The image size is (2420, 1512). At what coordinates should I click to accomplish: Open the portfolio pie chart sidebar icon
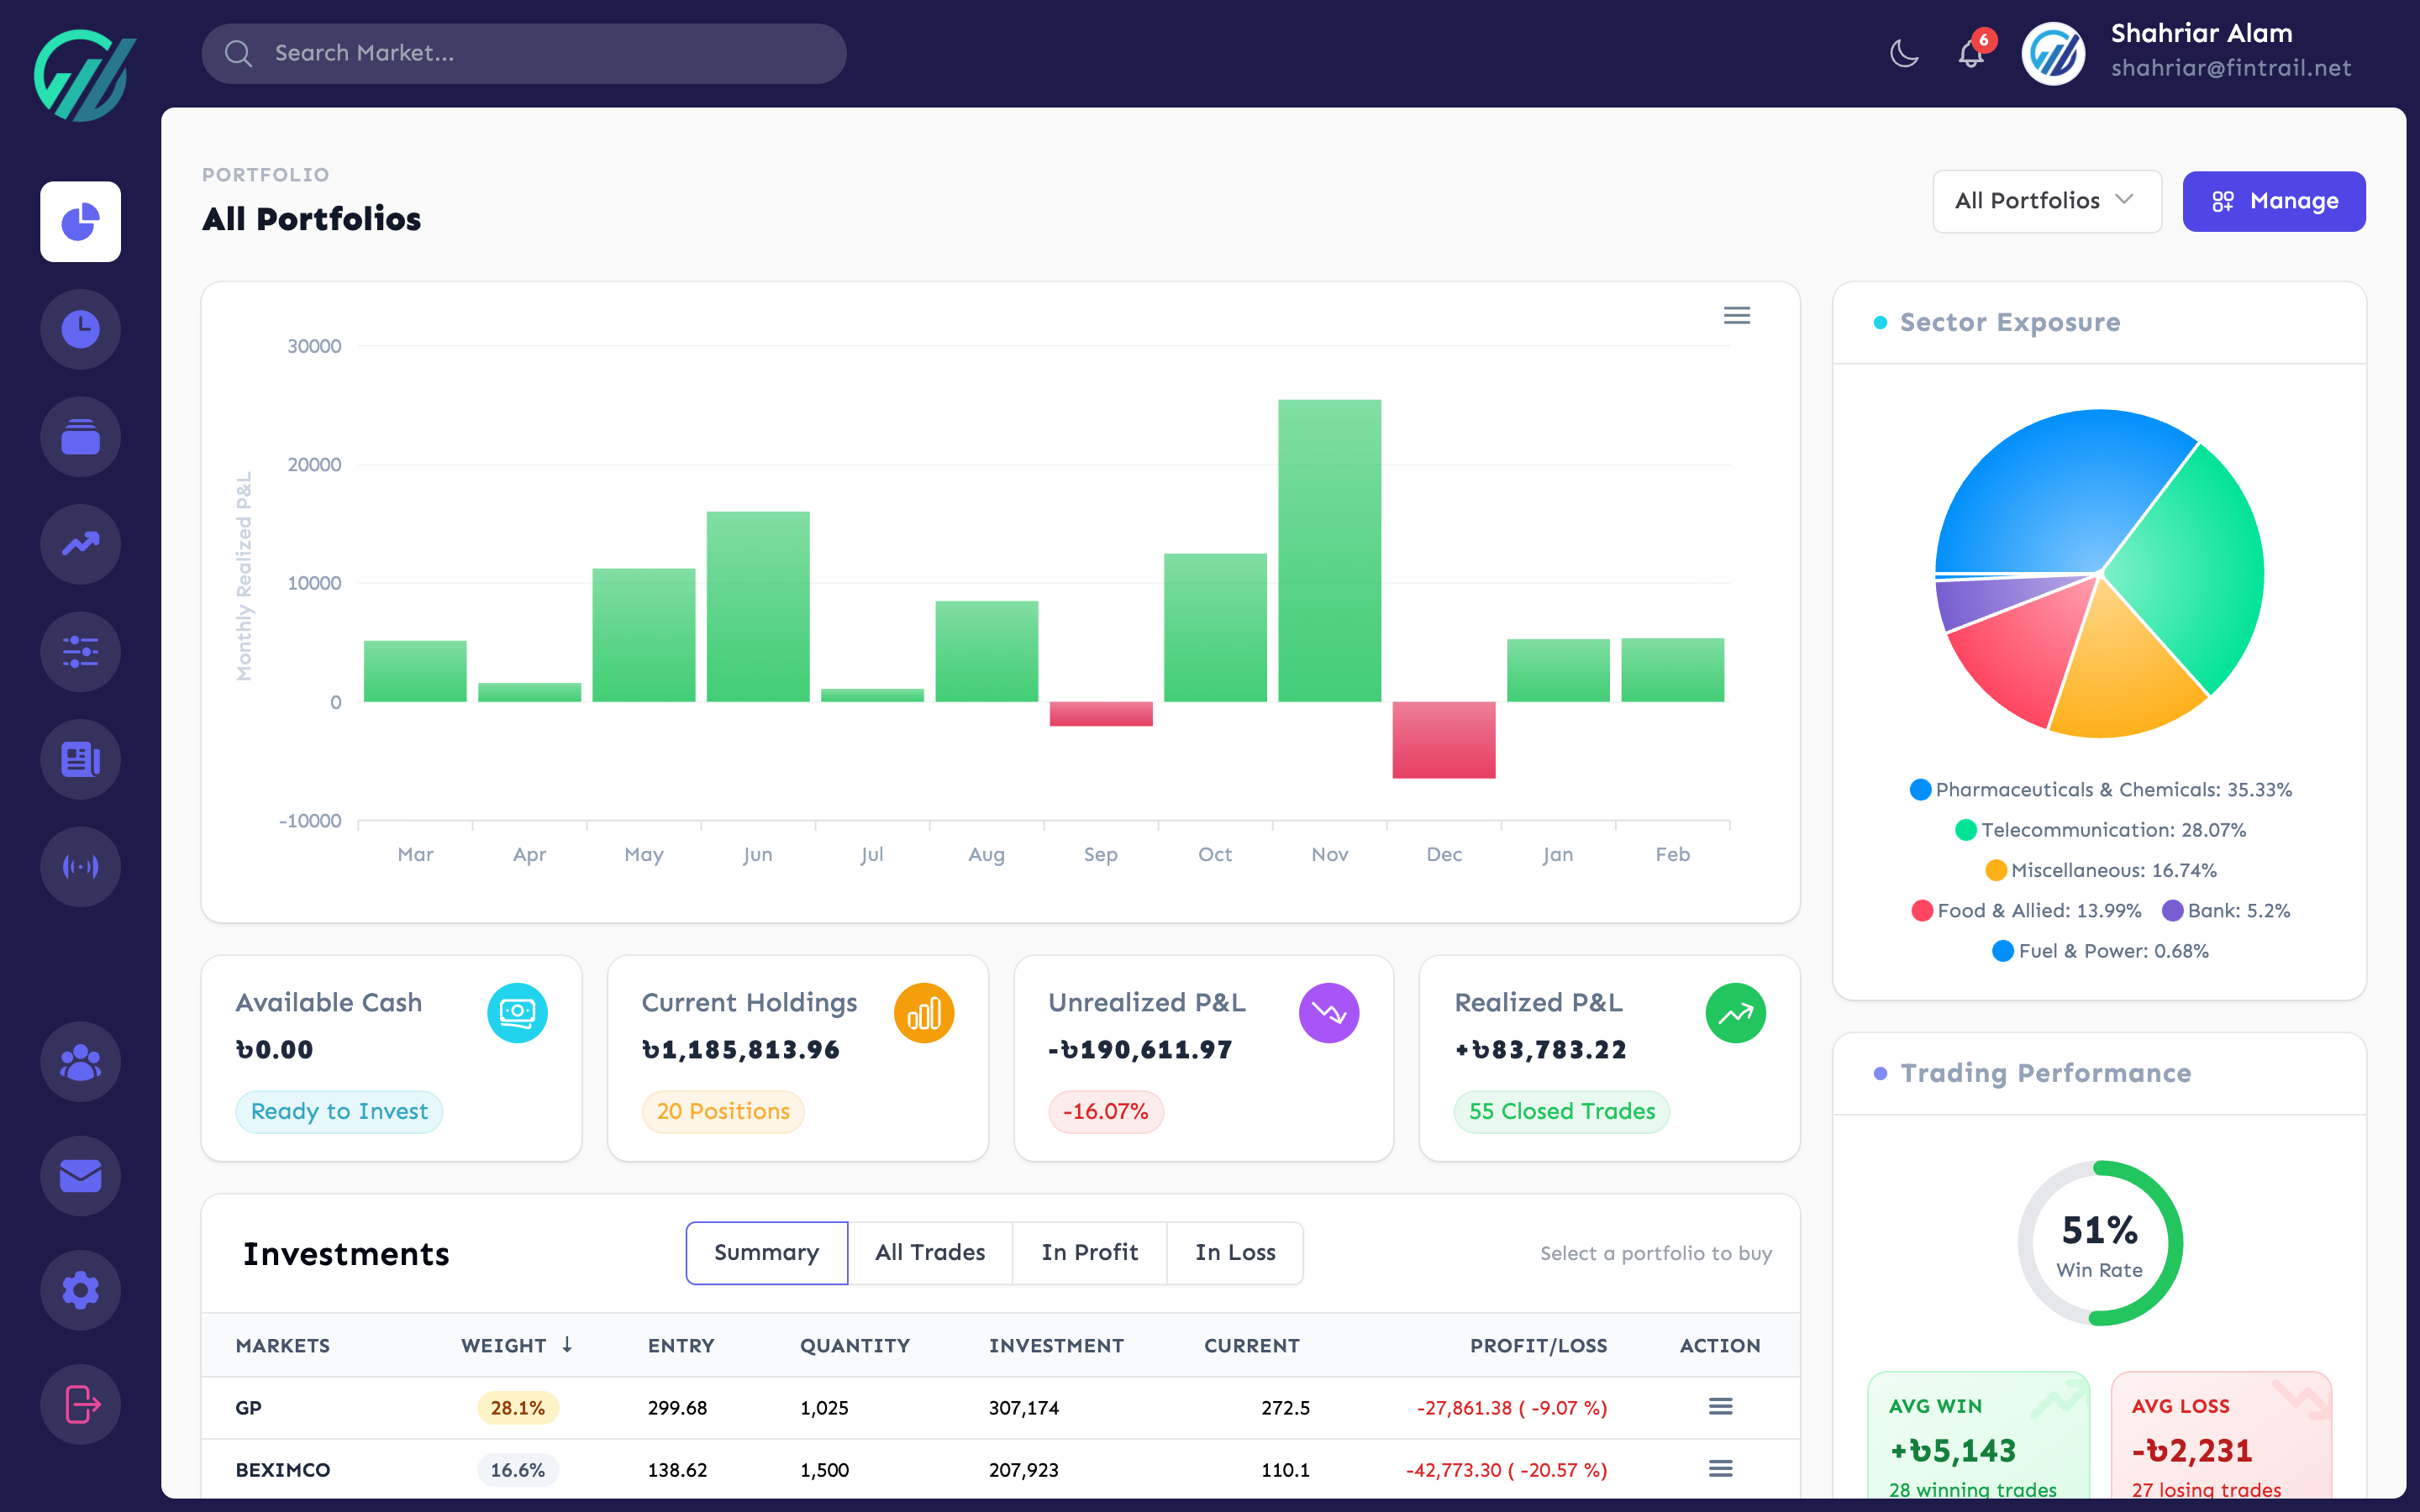tap(80, 221)
